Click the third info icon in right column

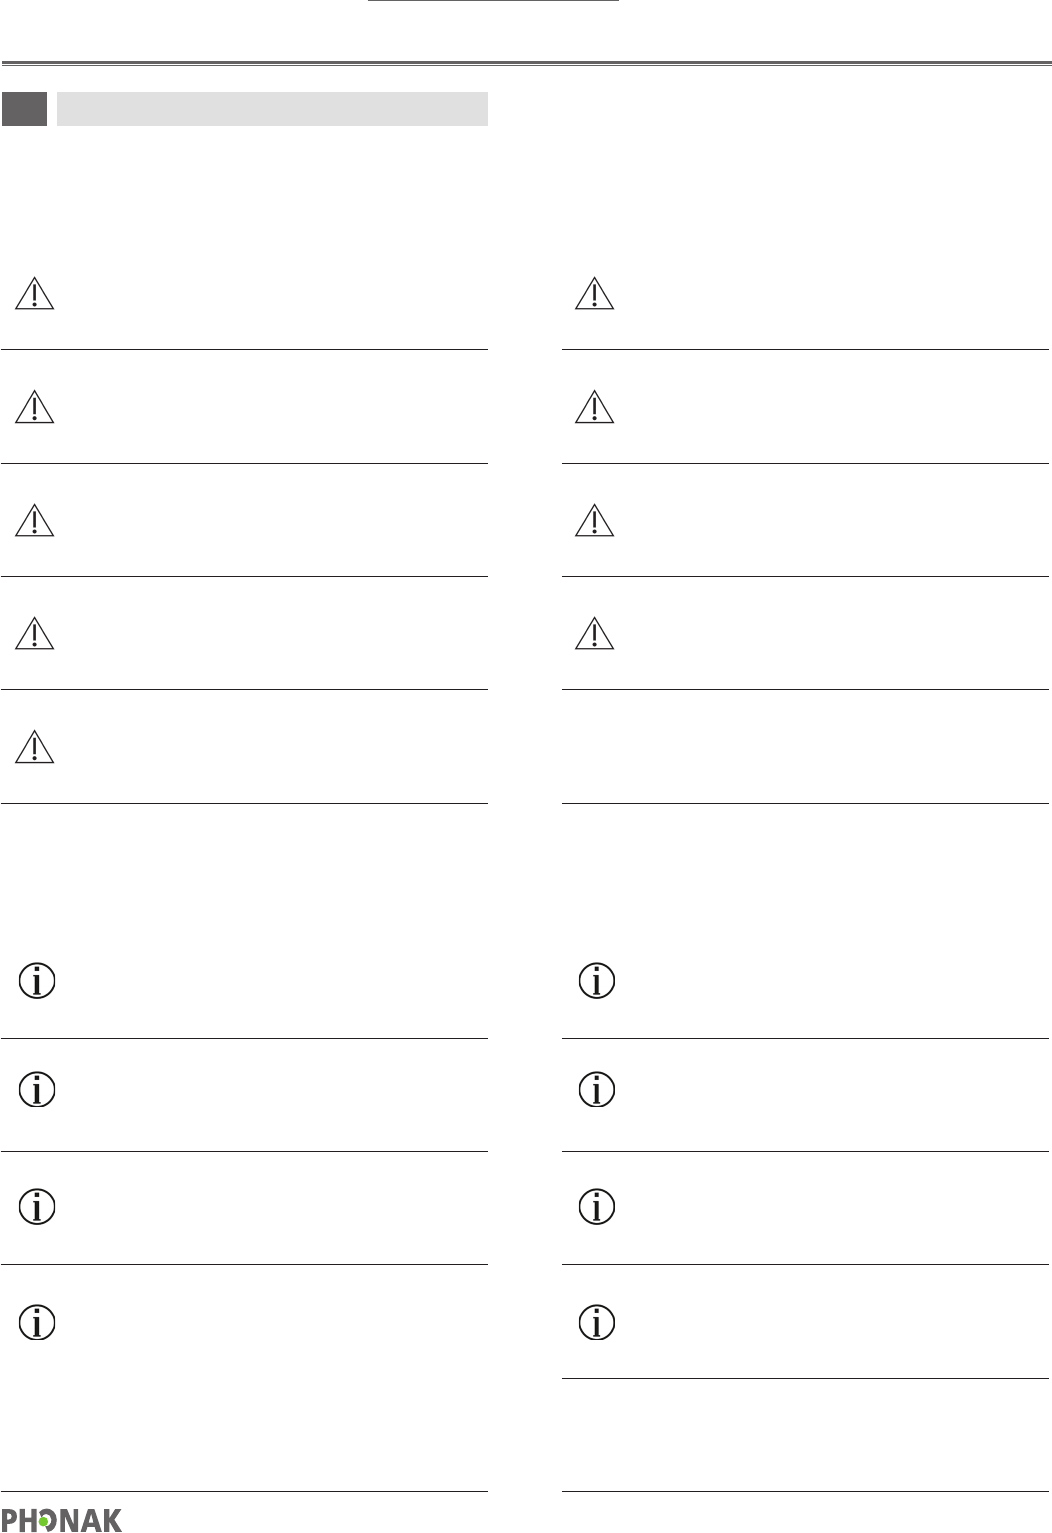tap(597, 1207)
